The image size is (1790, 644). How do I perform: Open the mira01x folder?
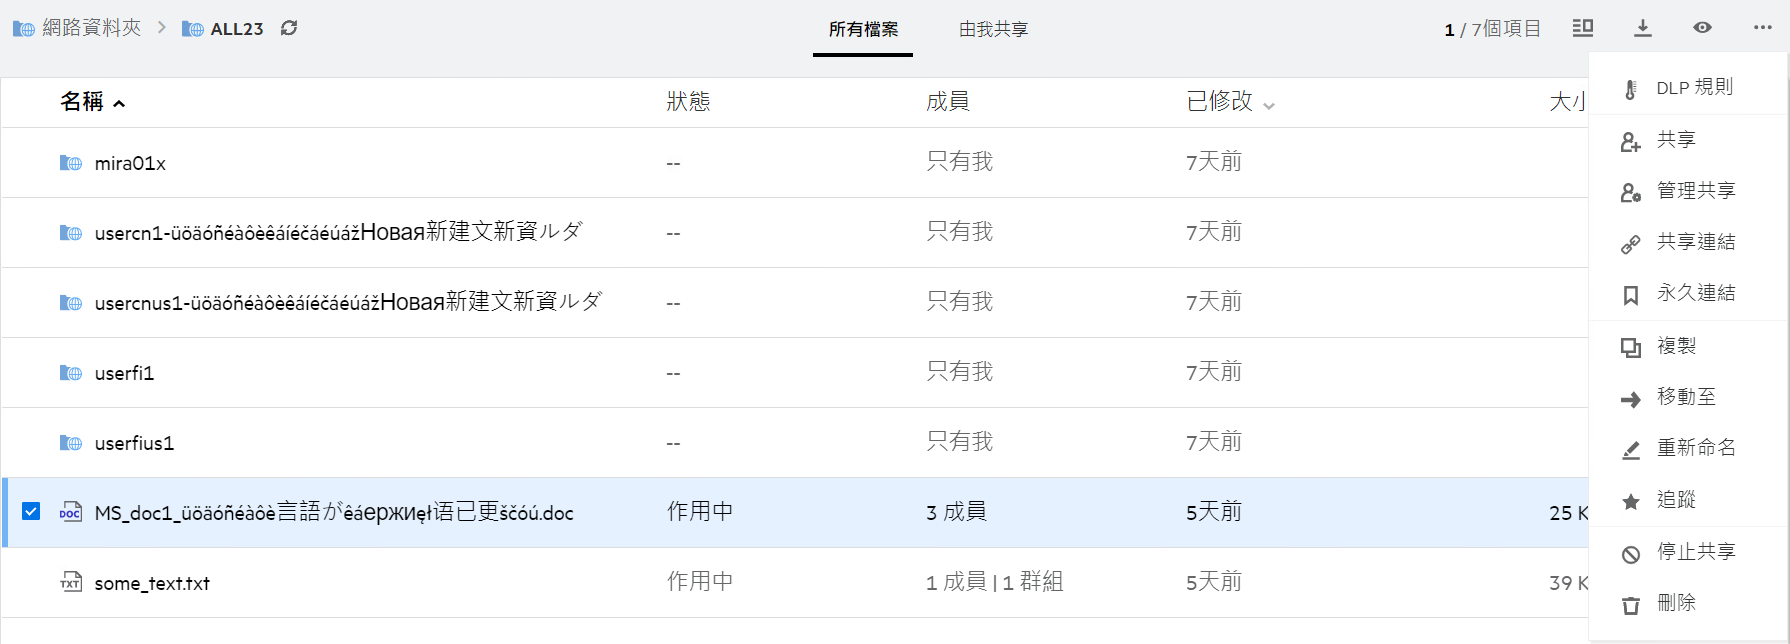pyautogui.click(x=130, y=163)
